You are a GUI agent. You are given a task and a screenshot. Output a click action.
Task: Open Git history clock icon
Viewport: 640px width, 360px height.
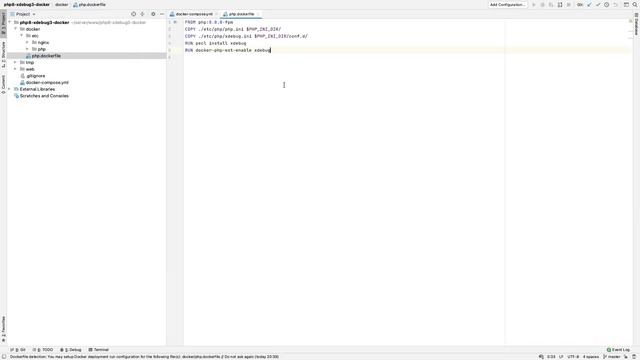coord(607,4)
